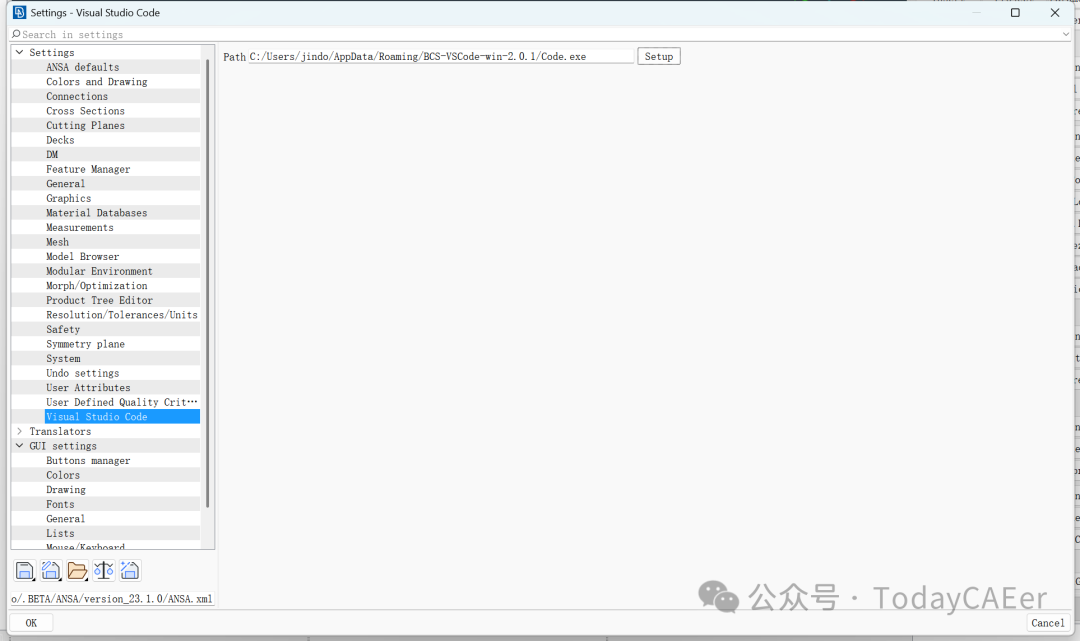The image size is (1080, 641).
Task: Open the search bar dropdown arrow
Action: click(1066, 34)
